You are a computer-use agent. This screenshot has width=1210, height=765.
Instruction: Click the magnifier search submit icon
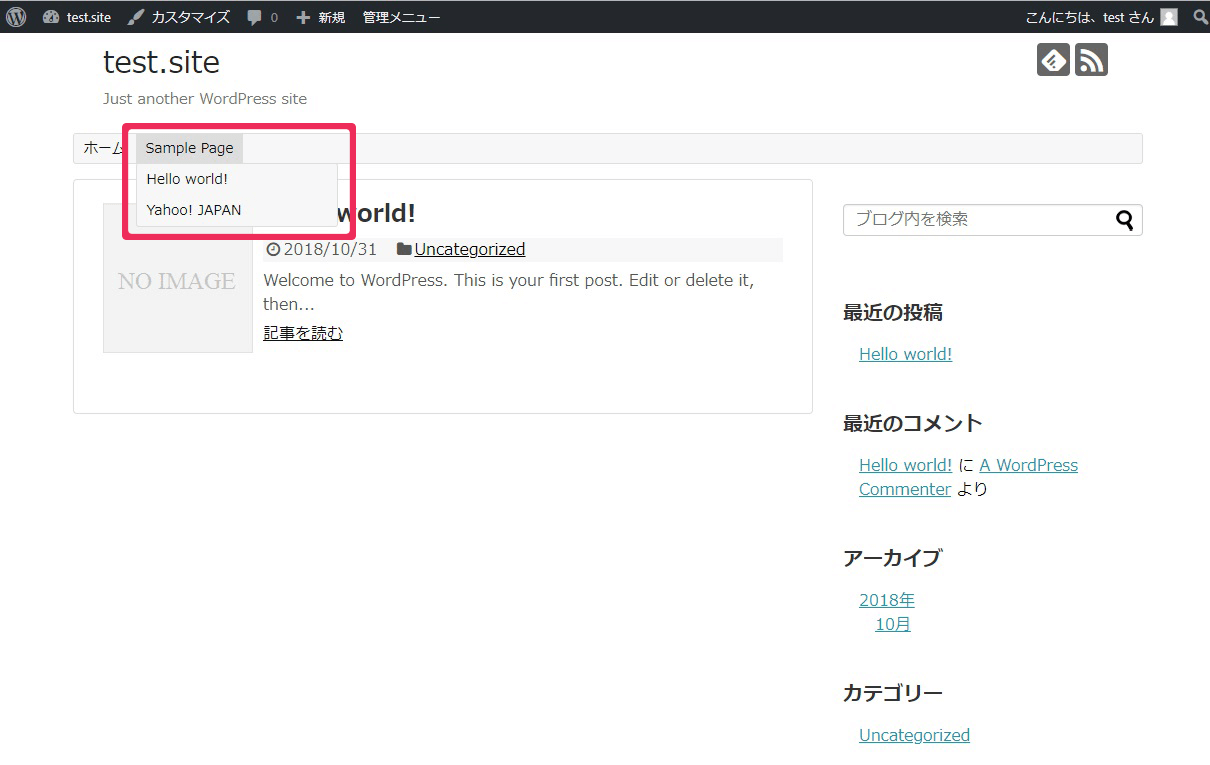1125,220
